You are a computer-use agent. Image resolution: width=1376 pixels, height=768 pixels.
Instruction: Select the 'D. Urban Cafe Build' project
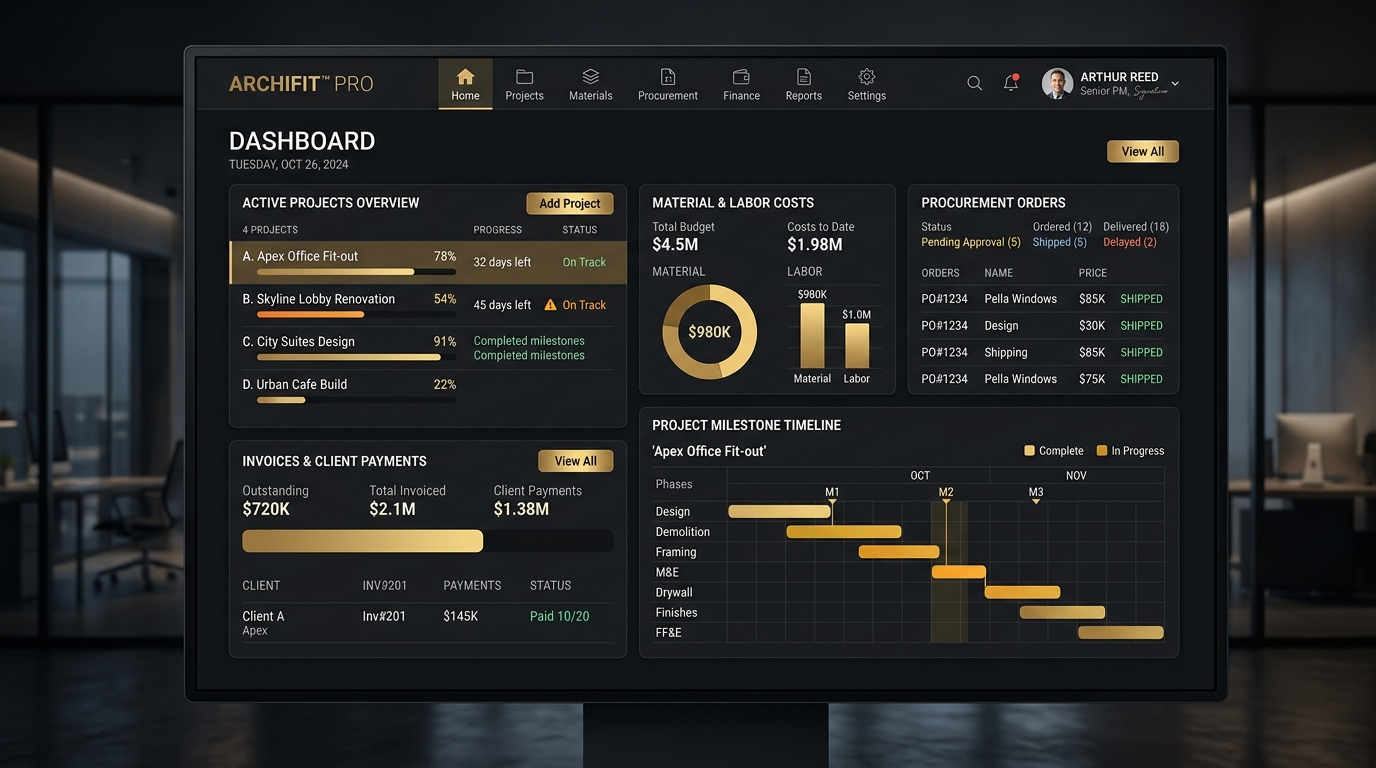point(428,391)
